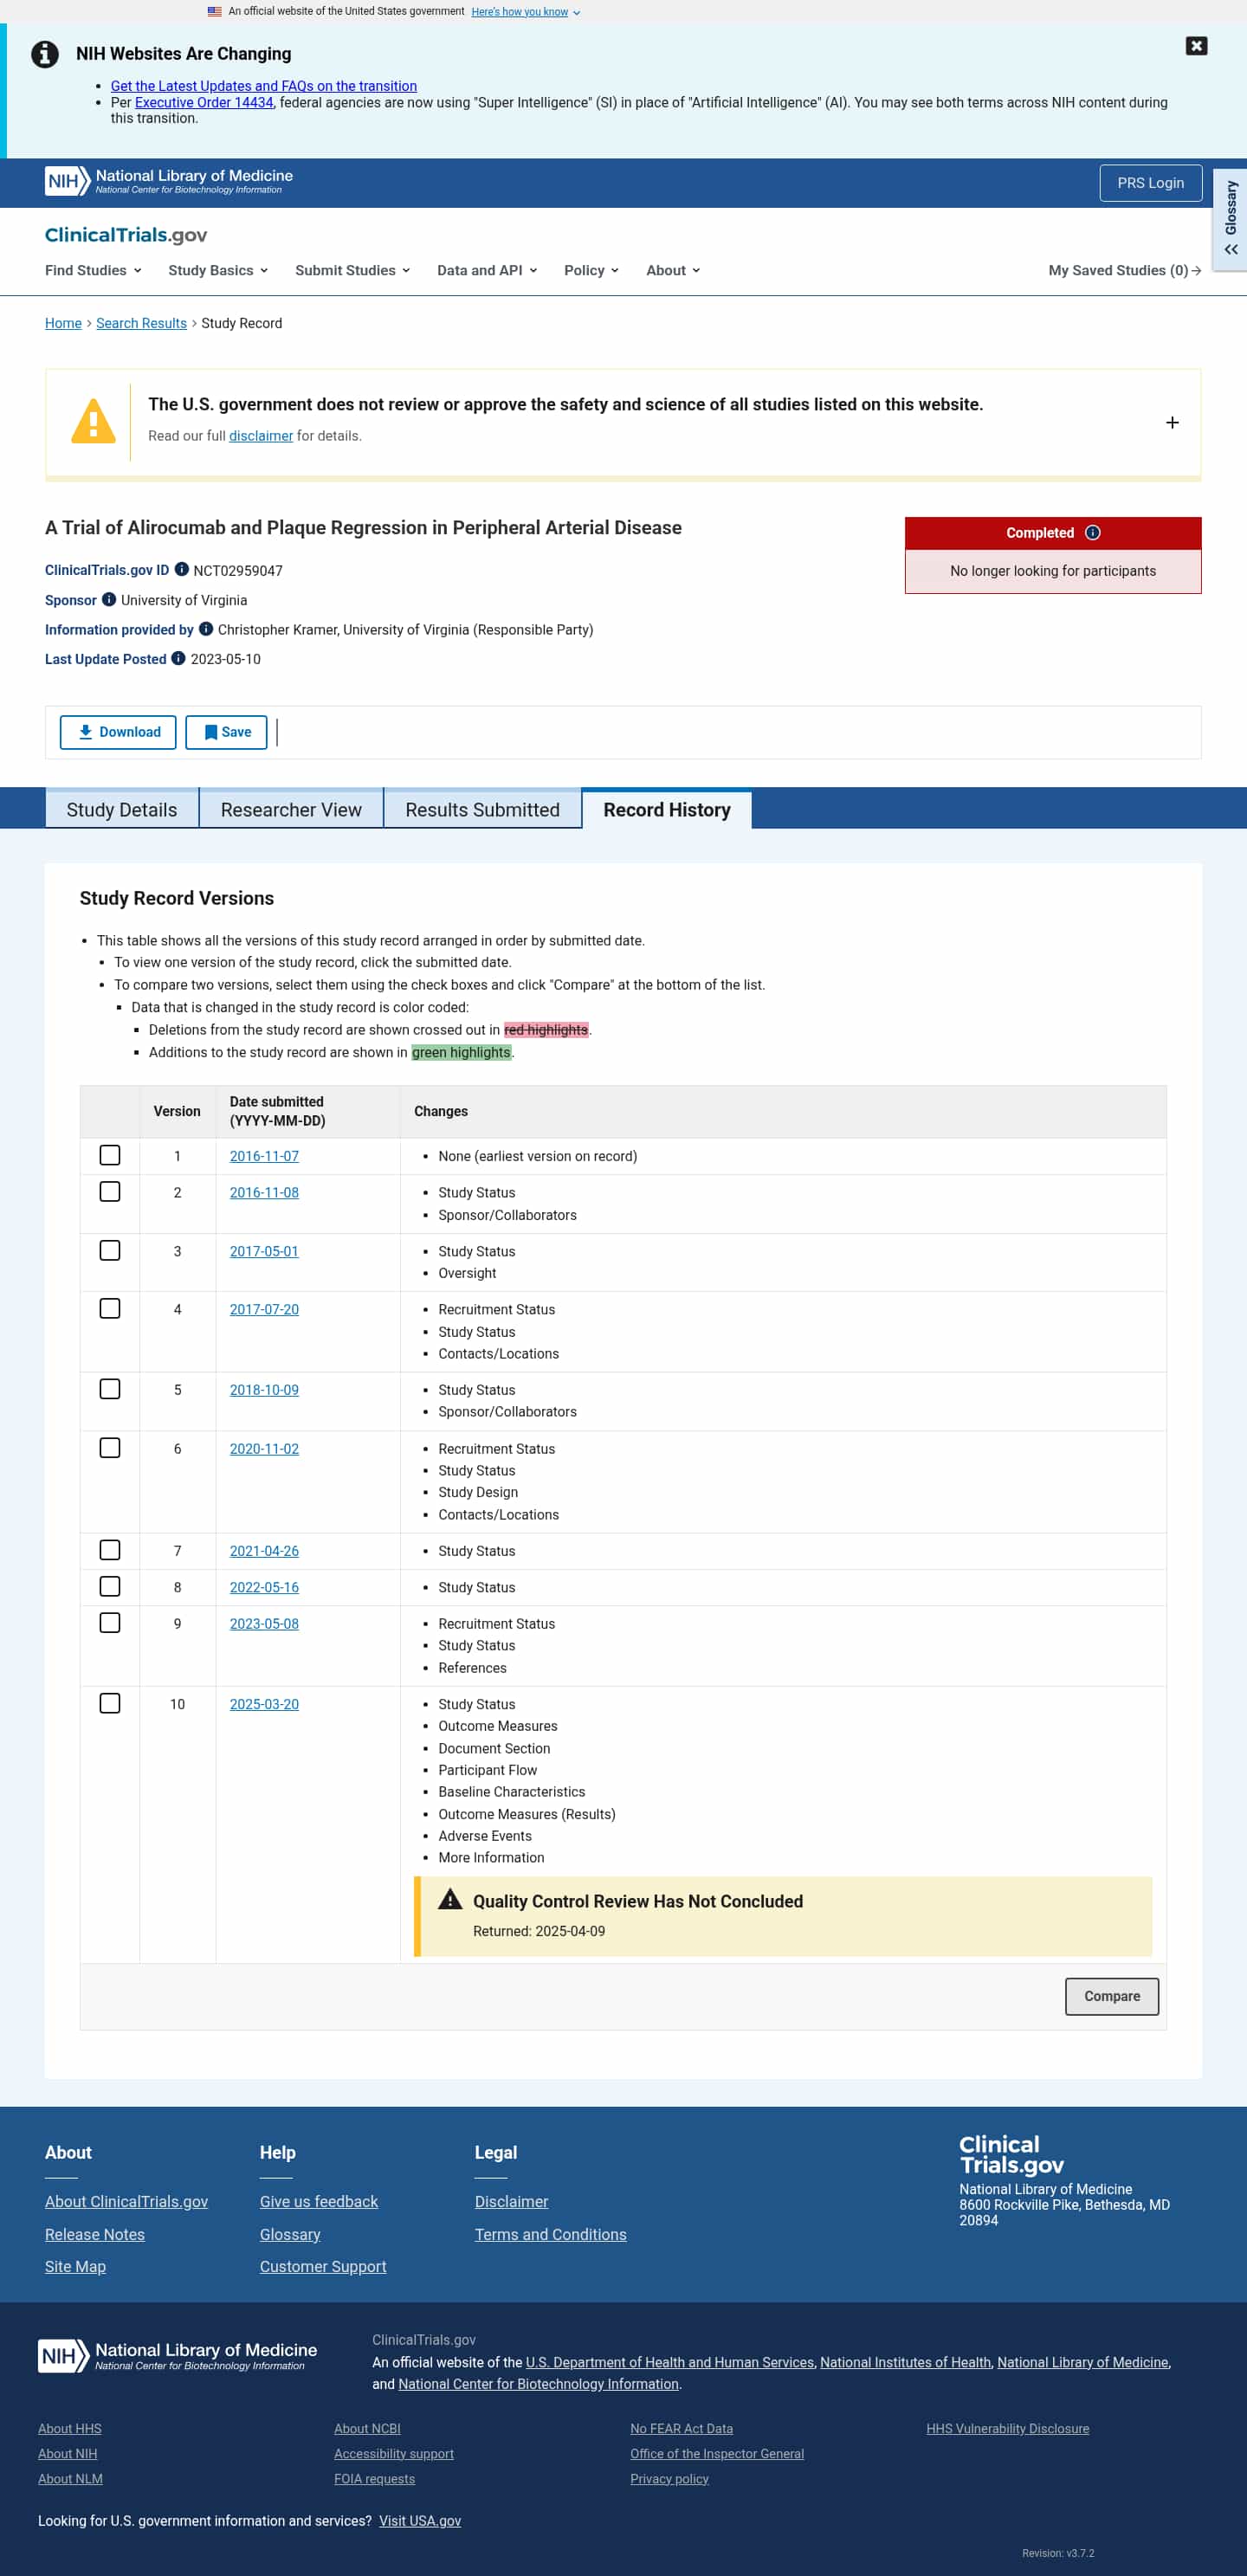Open the Glossary side panel
Viewport: 1247px width, 2576px height.
point(1230,218)
